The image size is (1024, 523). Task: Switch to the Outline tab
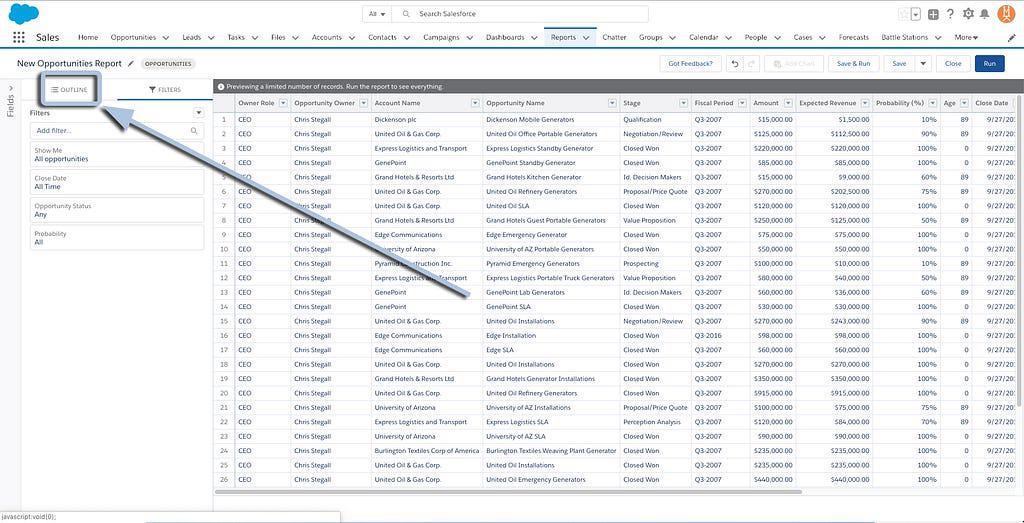(69, 89)
